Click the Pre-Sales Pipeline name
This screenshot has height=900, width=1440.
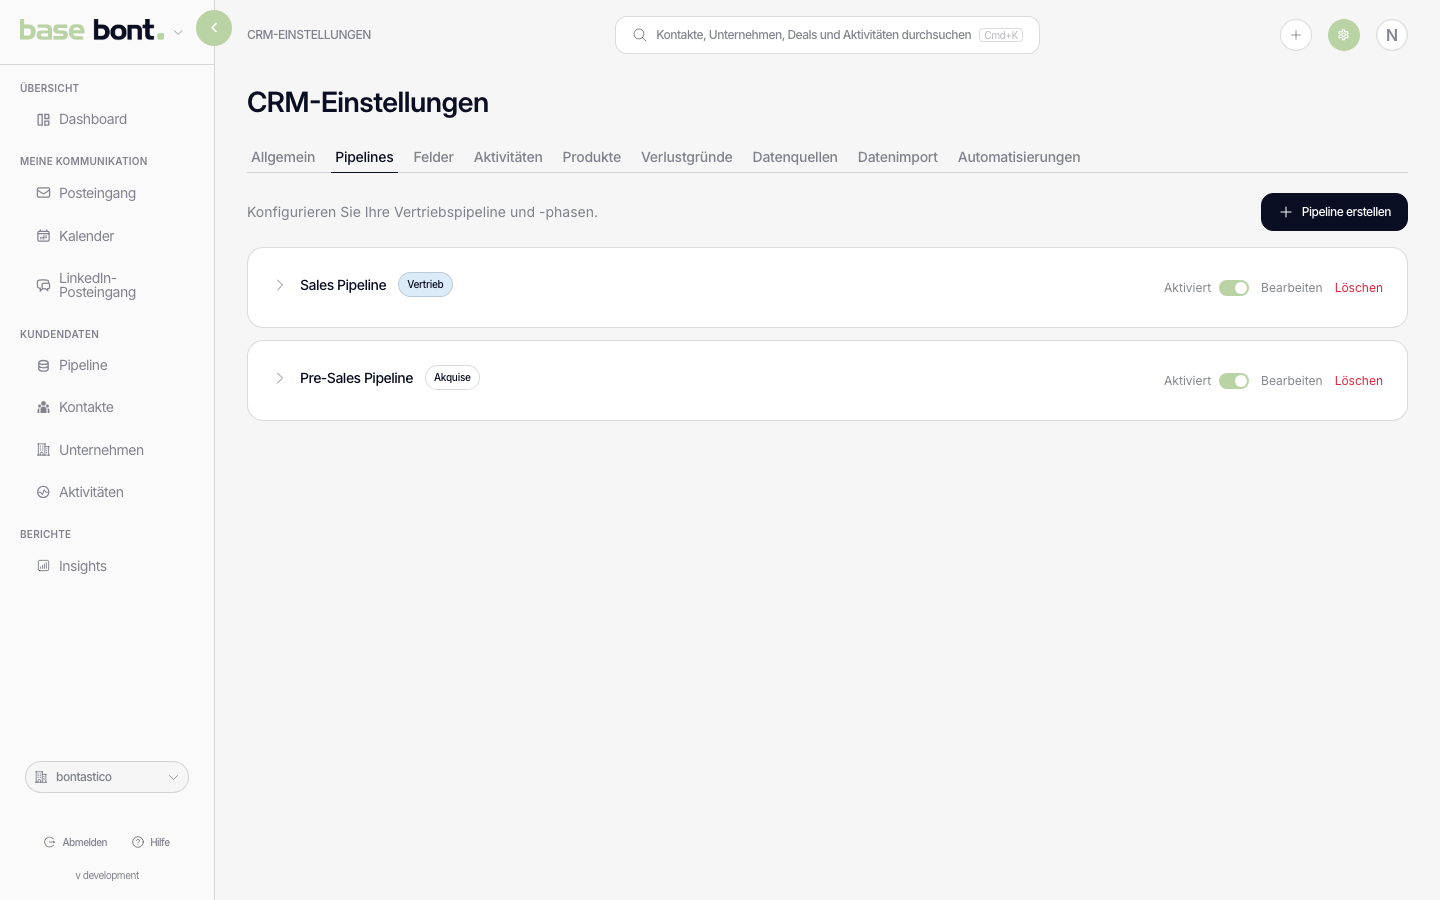click(356, 378)
